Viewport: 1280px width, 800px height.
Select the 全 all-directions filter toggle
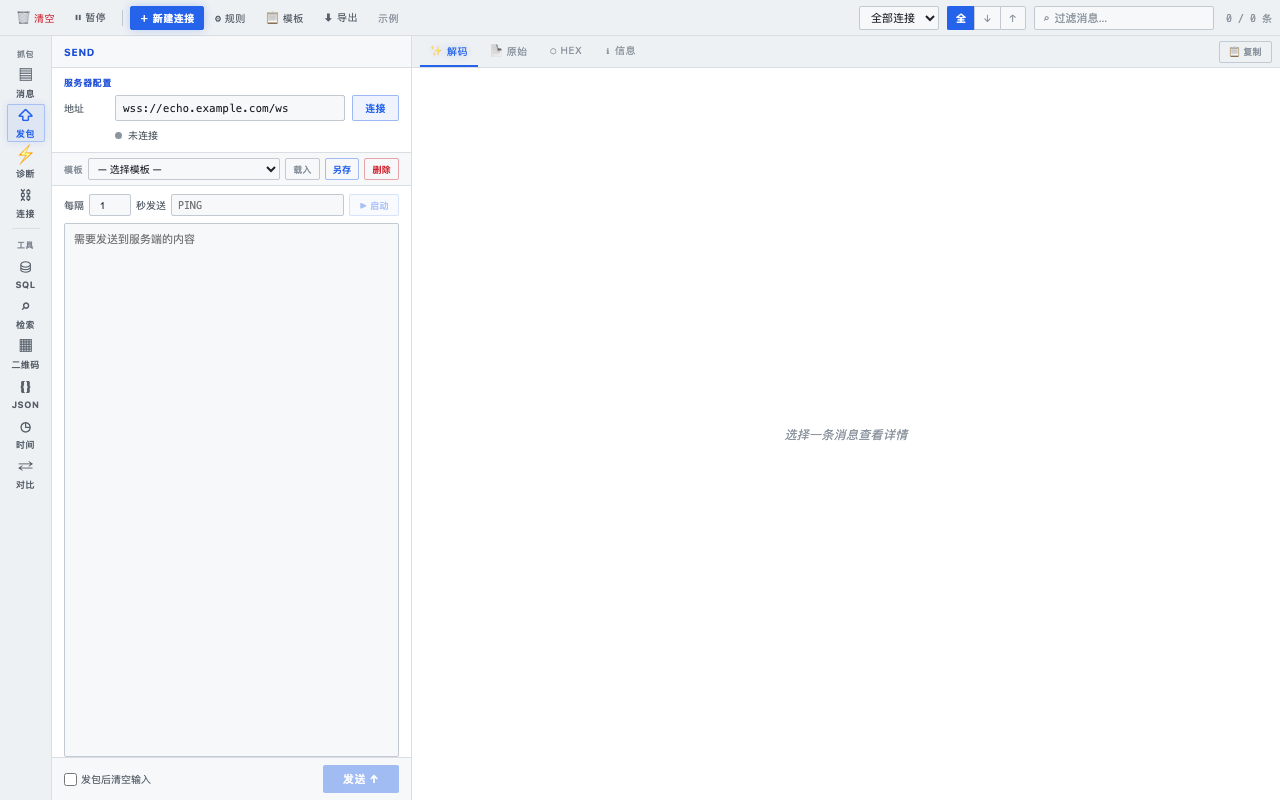(x=960, y=18)
